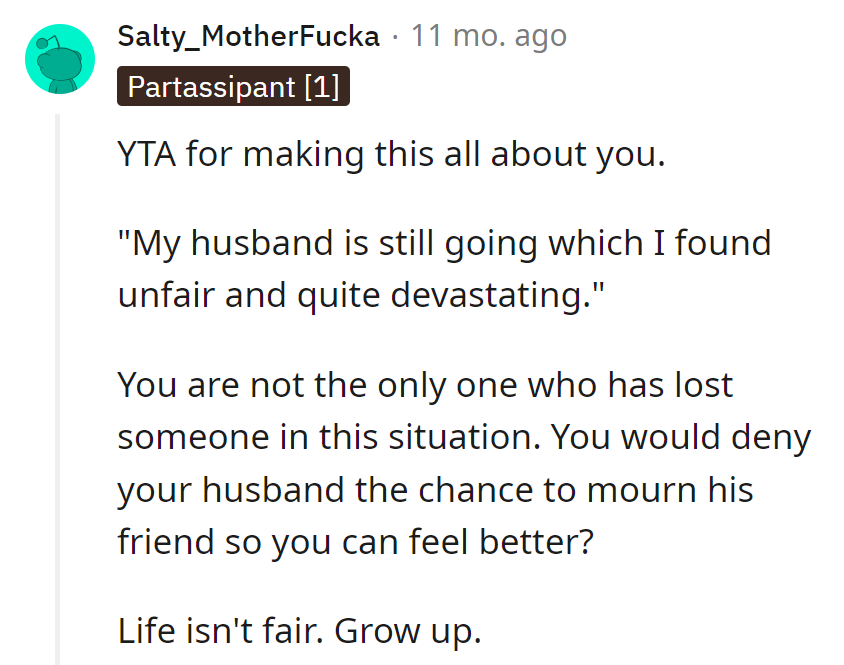Click the 'Life isn't fair.' sentence
This screenshot has width=844, height=665.
220,632
